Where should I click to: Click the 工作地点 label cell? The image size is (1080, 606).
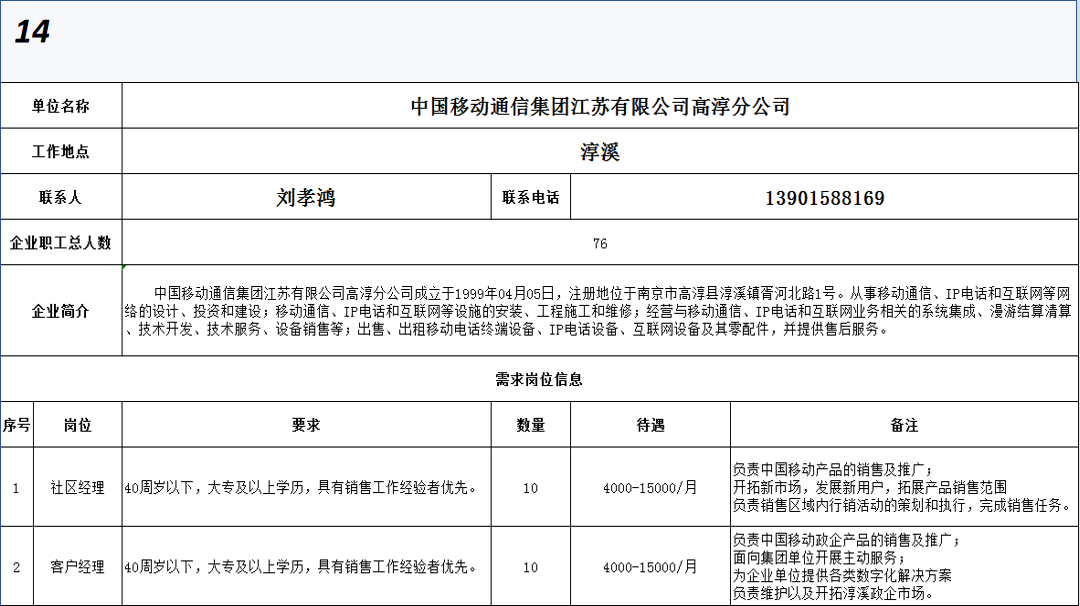coord(61,152)
